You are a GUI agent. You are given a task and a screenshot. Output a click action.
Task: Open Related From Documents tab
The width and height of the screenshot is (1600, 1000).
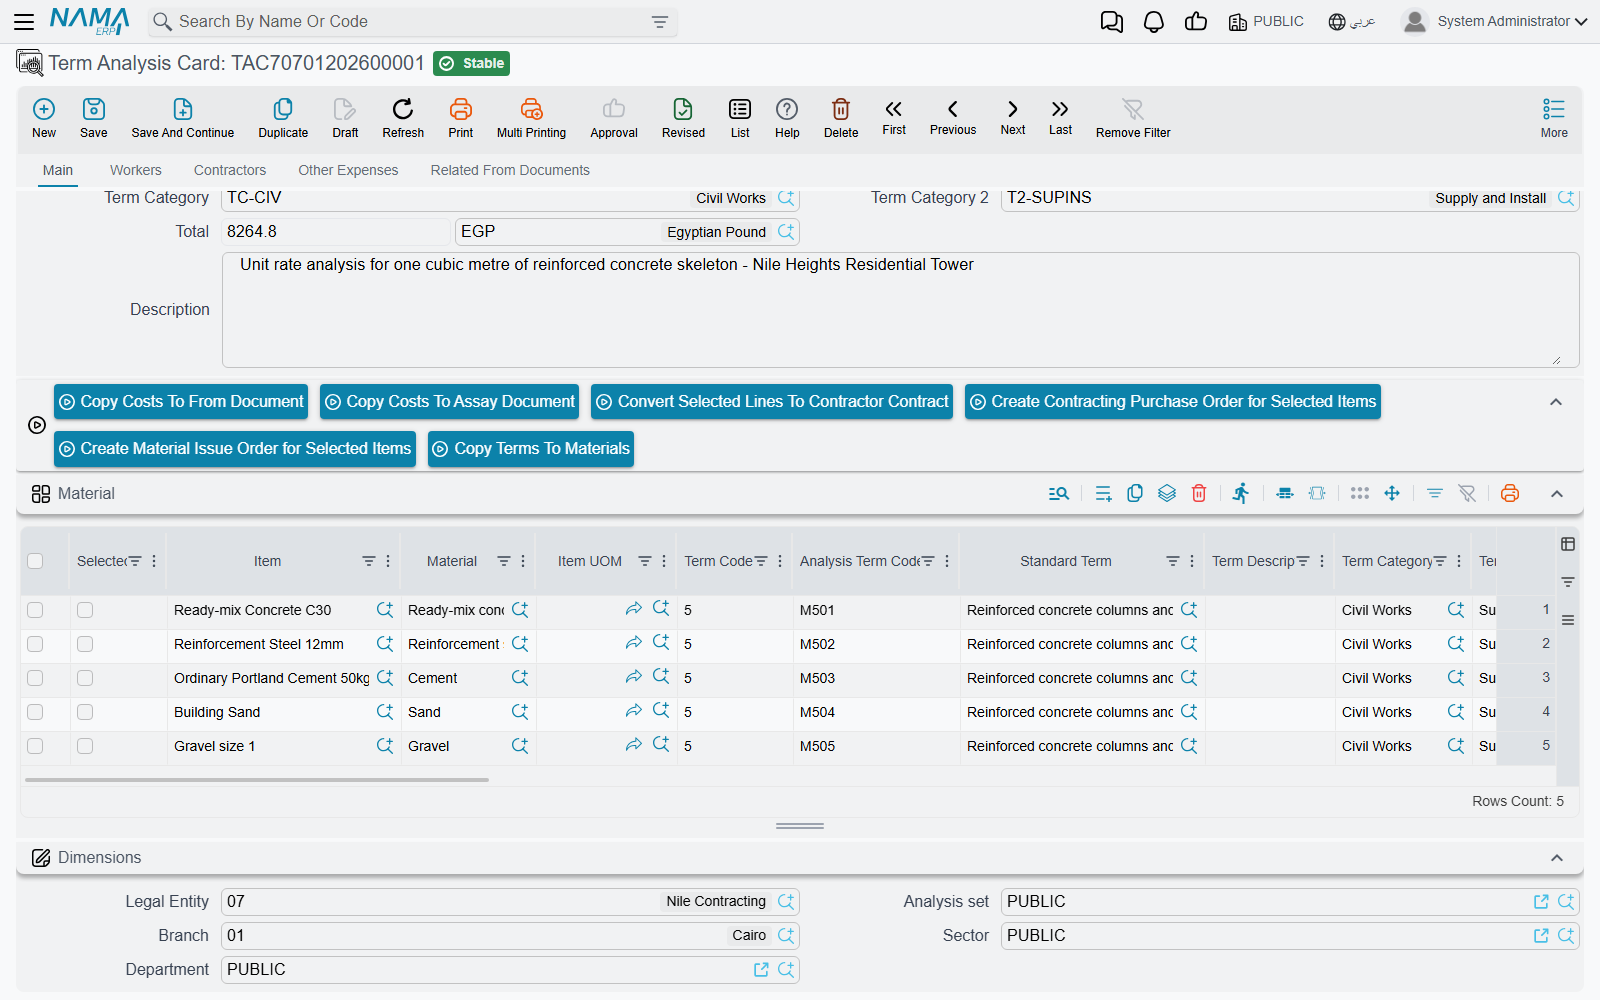click(510, 170)
